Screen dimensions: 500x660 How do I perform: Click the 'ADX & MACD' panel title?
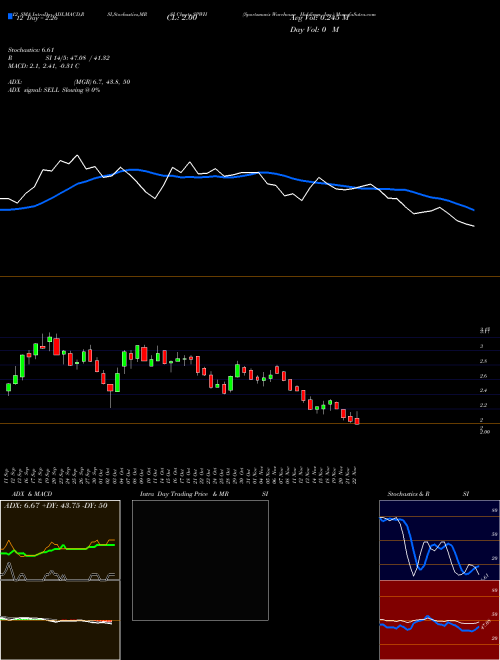[x=32, y=494]
